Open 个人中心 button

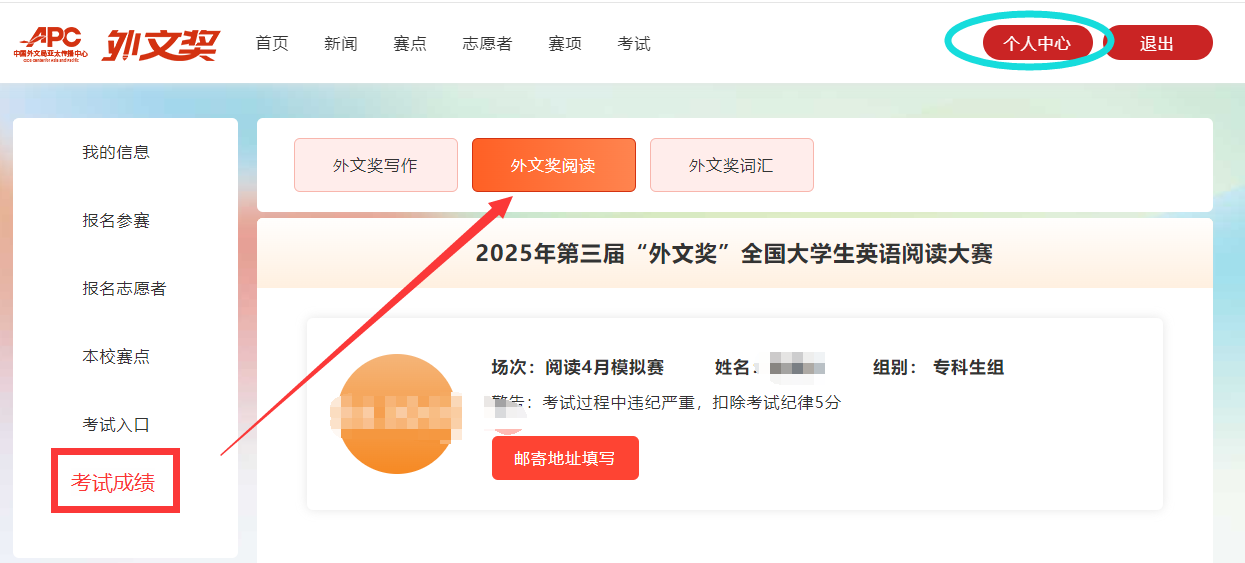(1037, 43)
